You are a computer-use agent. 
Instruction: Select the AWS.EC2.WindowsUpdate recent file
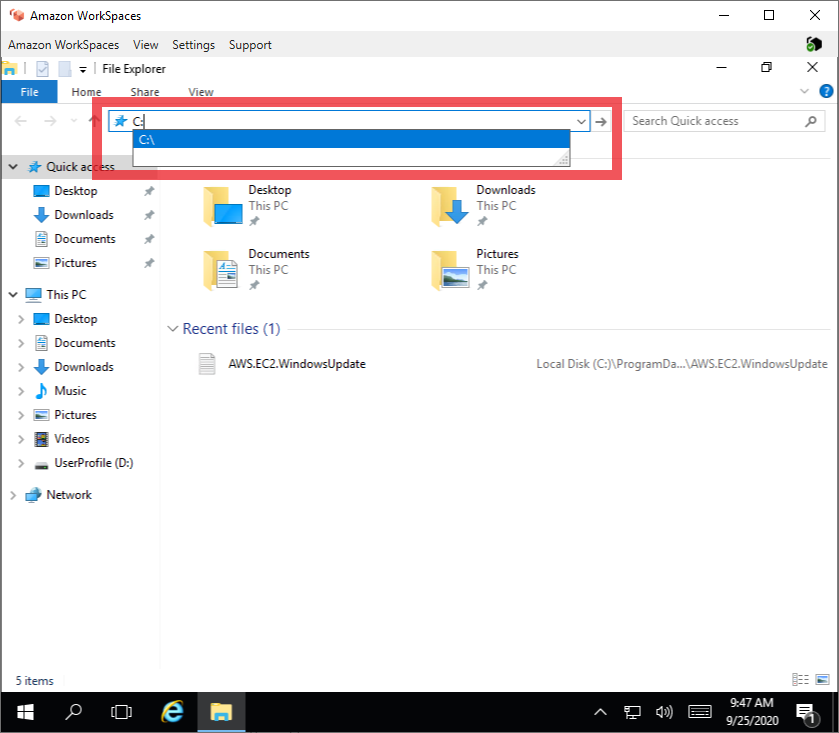click(297, 364)
